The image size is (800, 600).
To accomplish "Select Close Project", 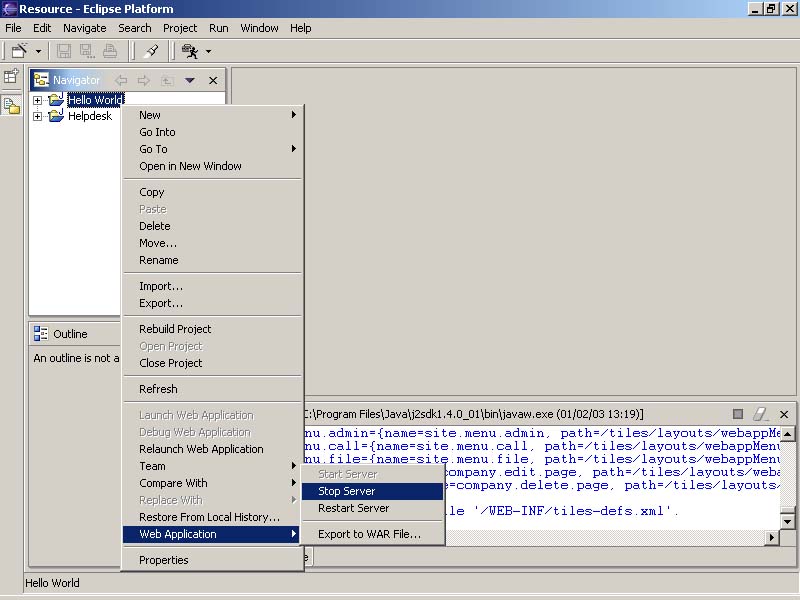I will (x=212, y=363).
